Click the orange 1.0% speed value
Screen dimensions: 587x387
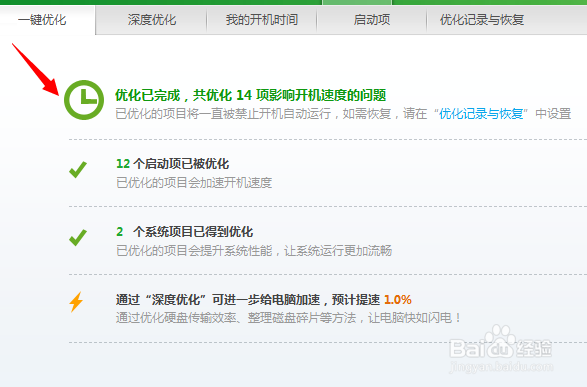398,300
